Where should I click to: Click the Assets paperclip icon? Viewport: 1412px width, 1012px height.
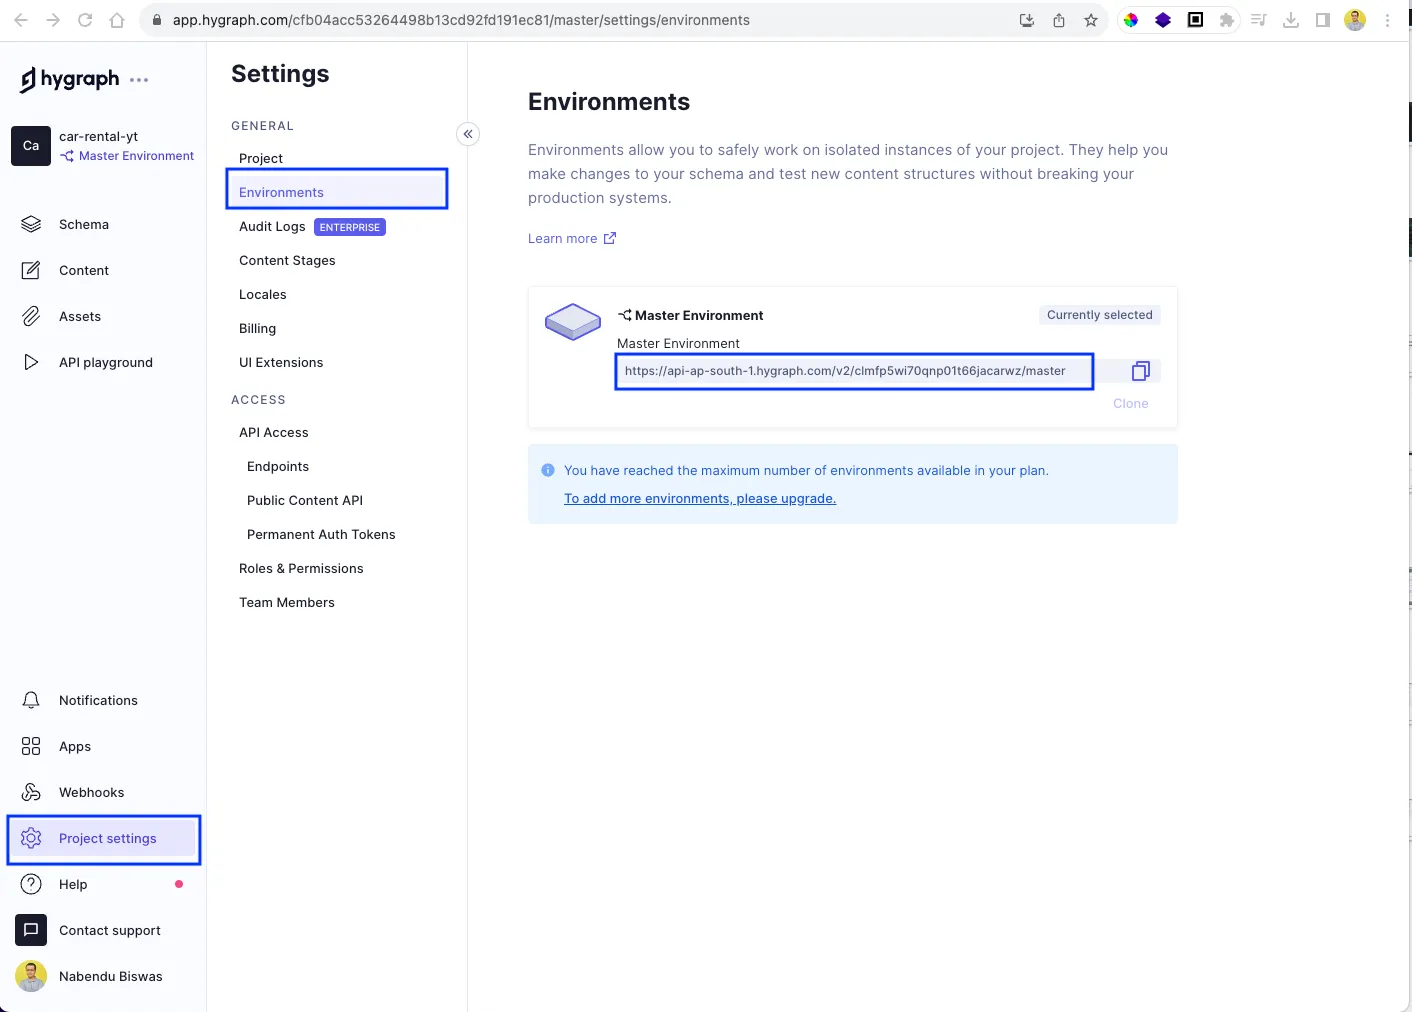tap(31, 316)
